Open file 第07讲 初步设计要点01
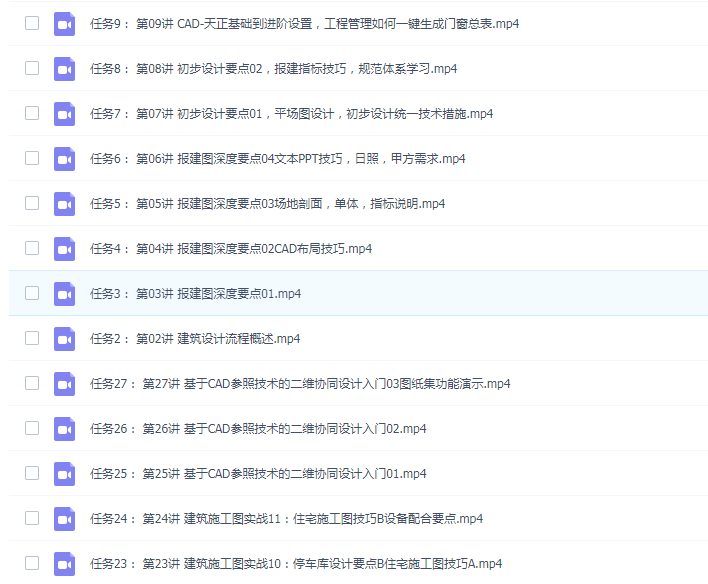708x584 pixels. tap(292, 113)
